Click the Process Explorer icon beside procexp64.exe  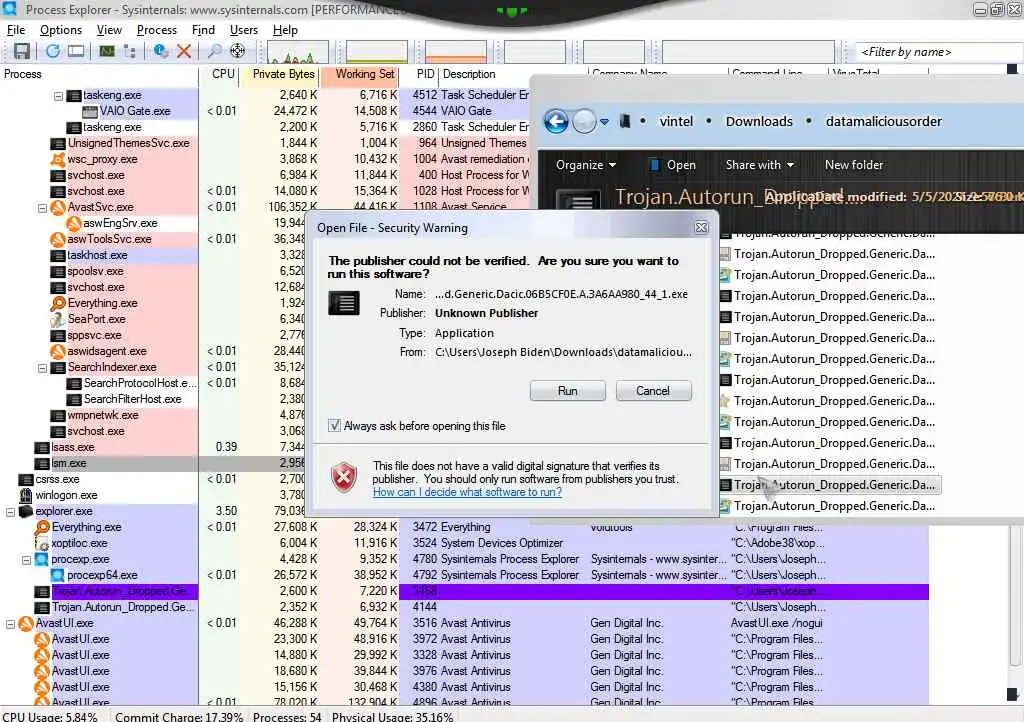pos(58,575)
